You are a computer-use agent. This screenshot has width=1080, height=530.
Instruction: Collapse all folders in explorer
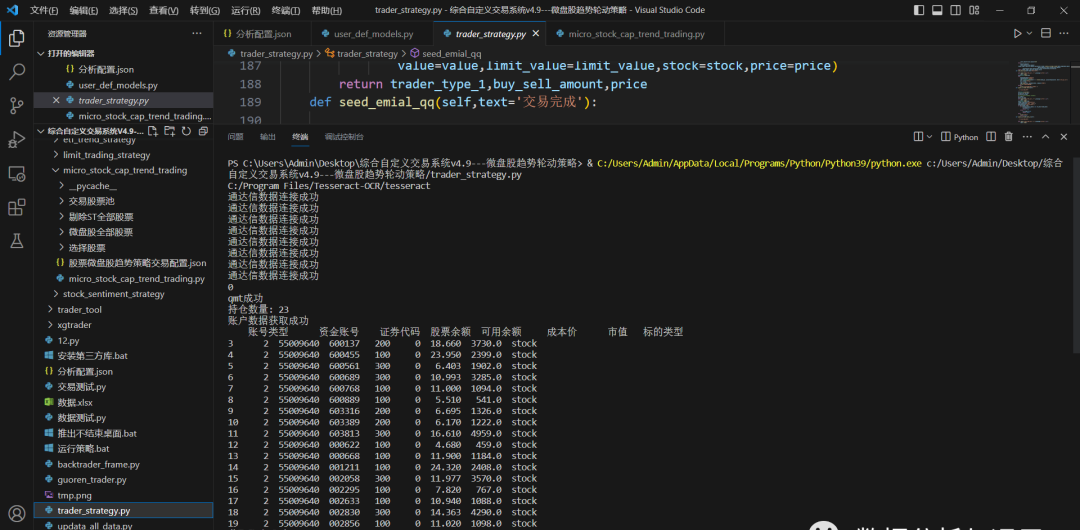[202, 131]
